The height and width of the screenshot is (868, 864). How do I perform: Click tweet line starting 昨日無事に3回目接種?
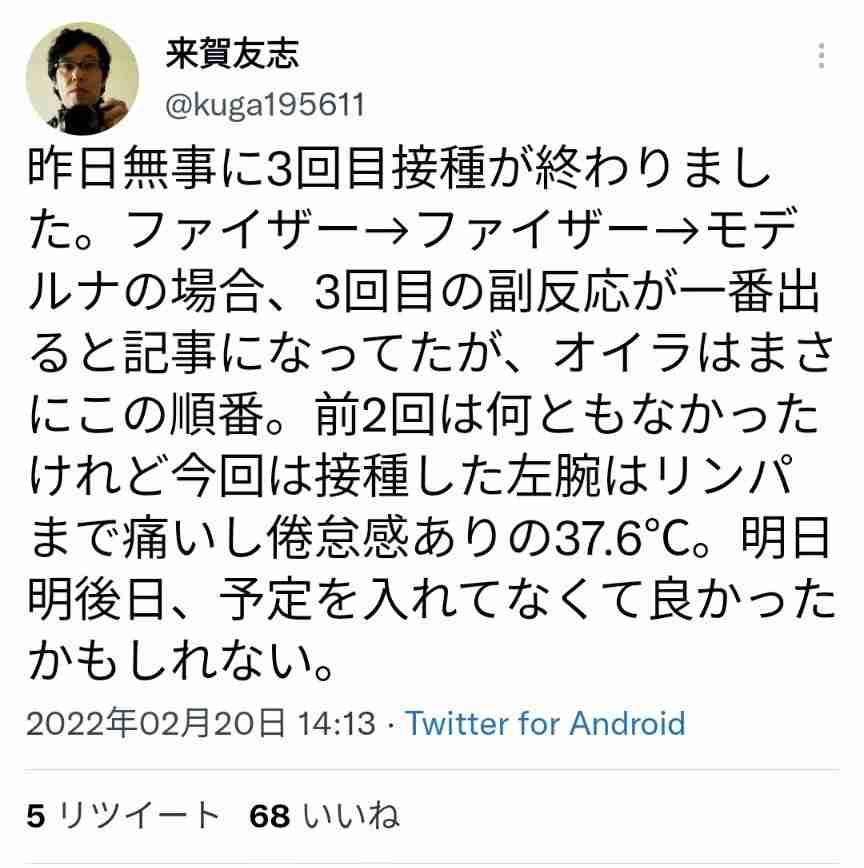399,167
